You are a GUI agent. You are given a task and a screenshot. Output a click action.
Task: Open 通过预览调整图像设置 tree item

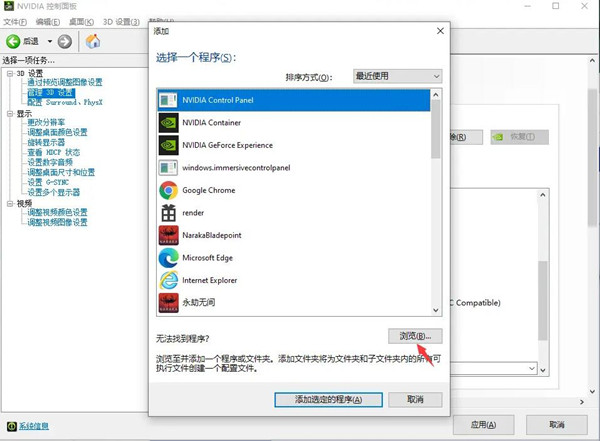click(x=65, y=82)
